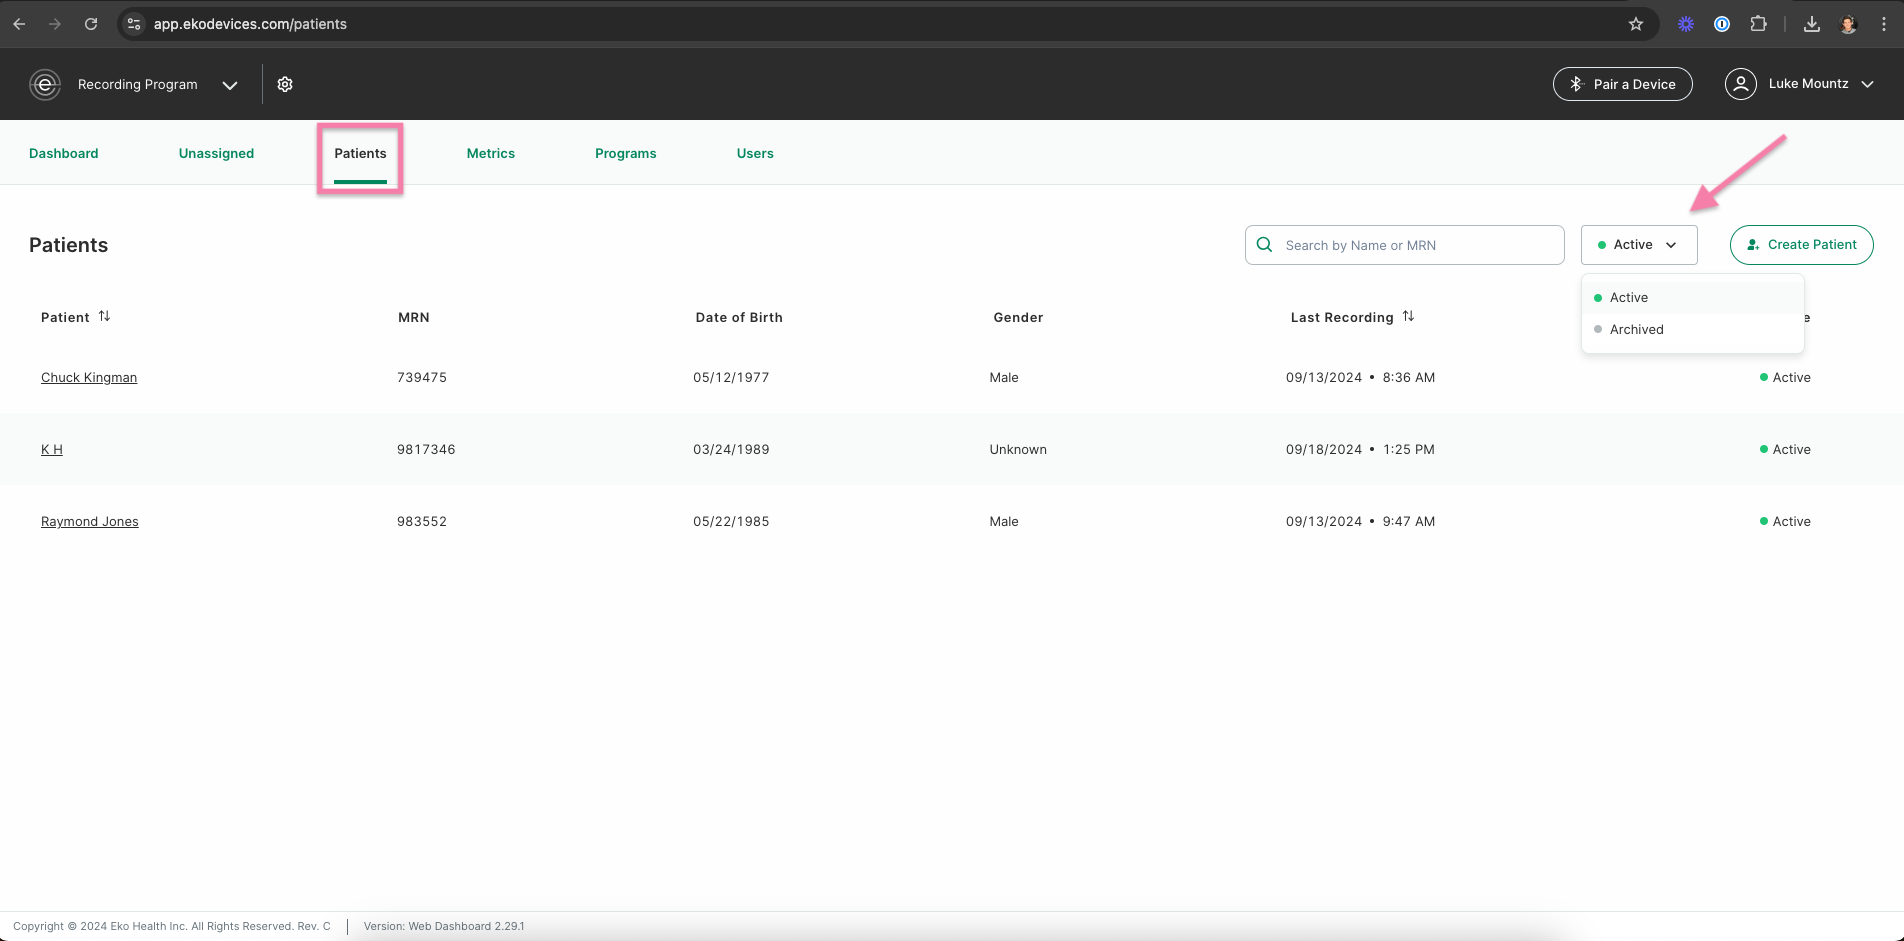Switch to the Metrics tab
Viewport: 1904px width, 941px height.
tap(490, 153)
